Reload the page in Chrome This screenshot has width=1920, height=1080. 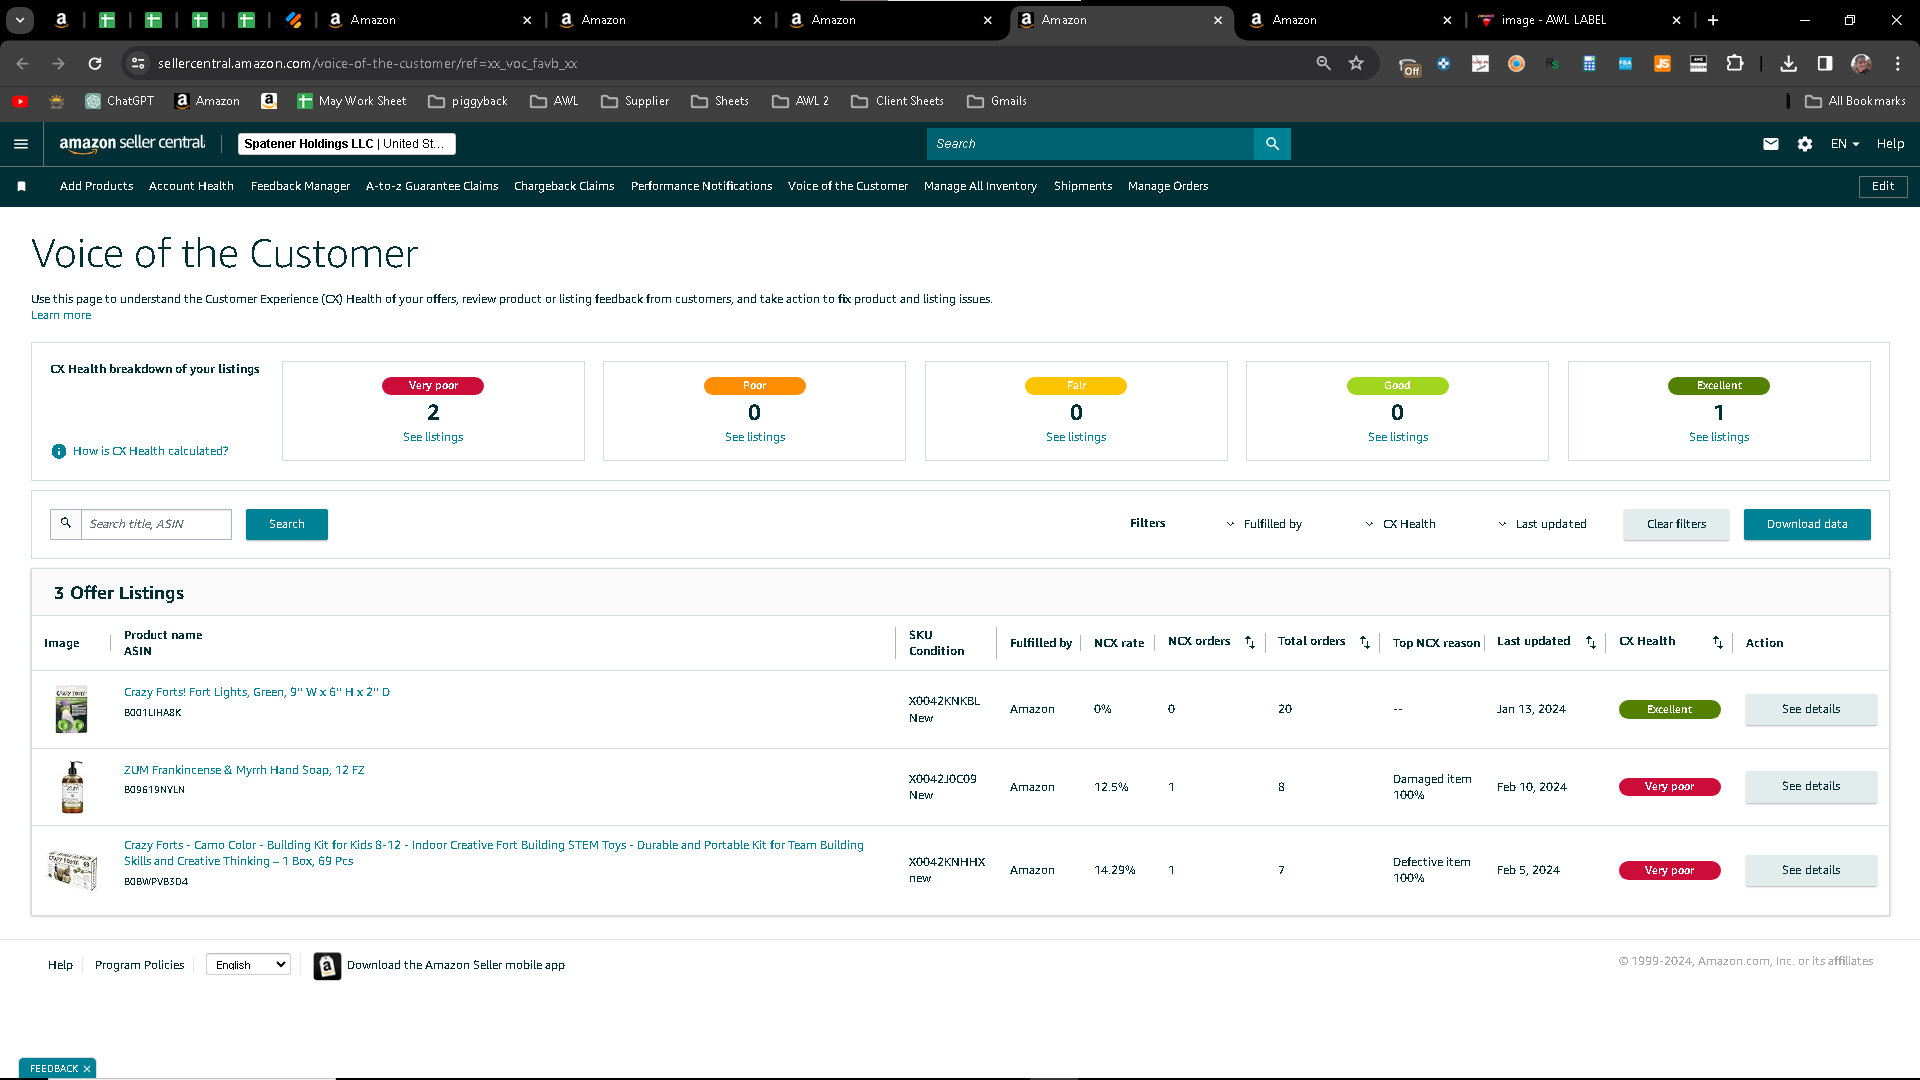click(x=95, y=63)
